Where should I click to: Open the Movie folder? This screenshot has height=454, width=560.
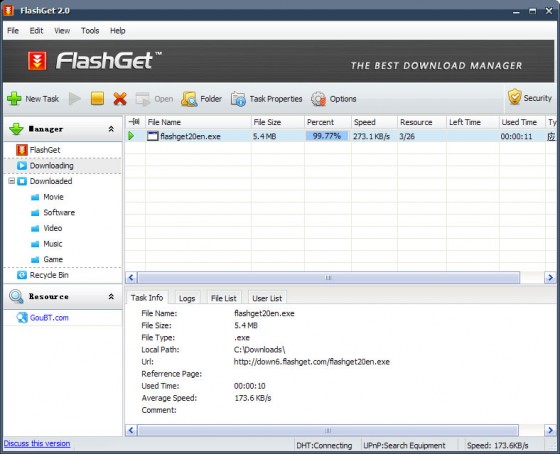pyautogui.click(x=53, y=197)
